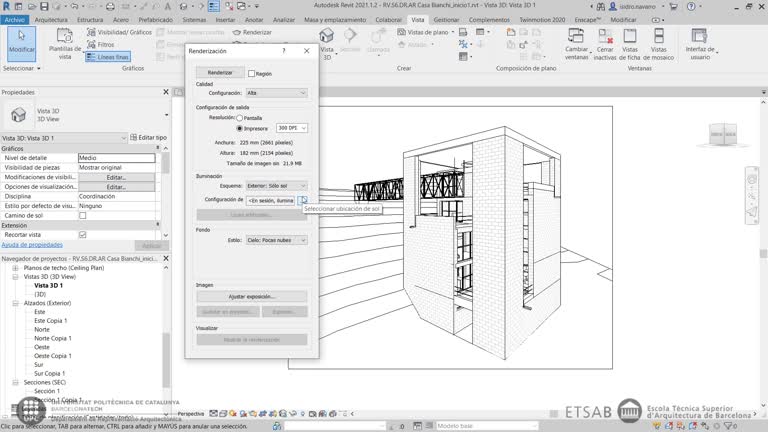Switch to Estructura ribbon tab

[x=90, y=20]
